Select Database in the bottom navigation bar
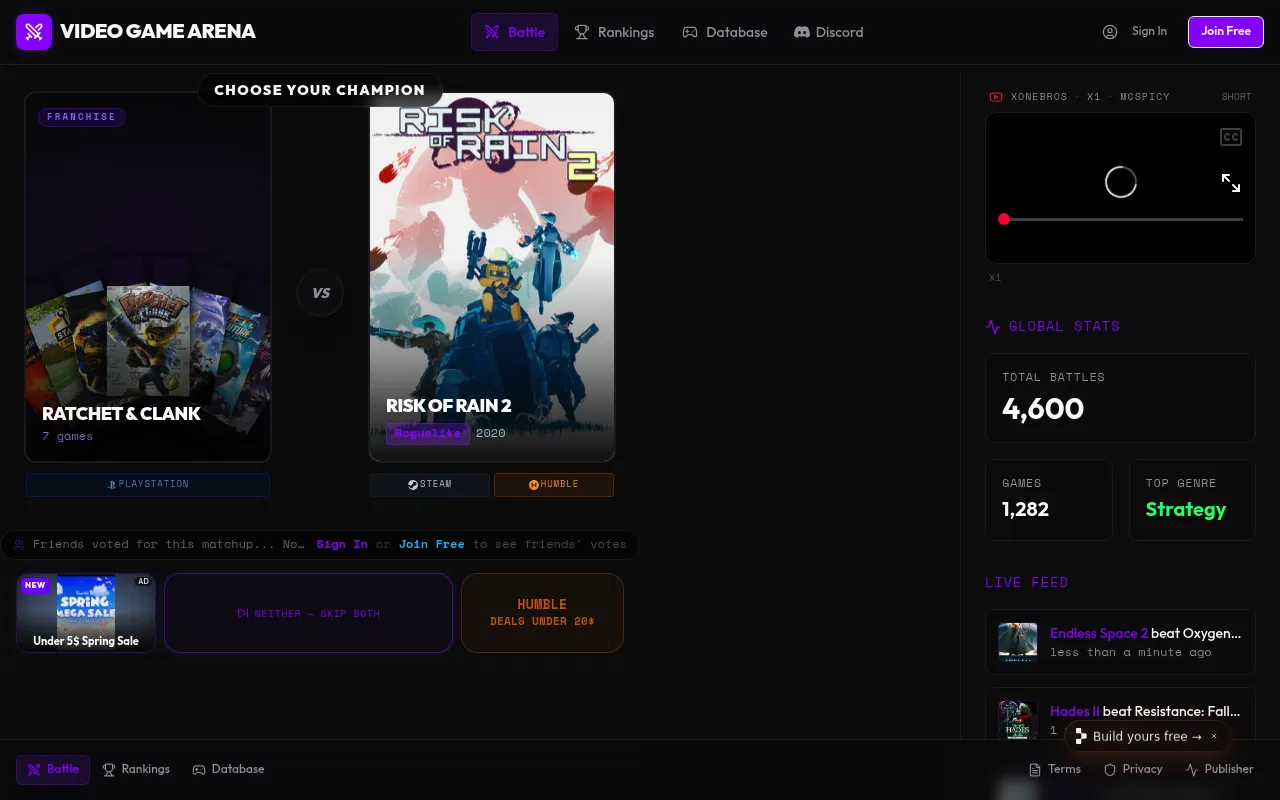The height and width of the screenshot is (800, 1280). (x=228, y=769)
